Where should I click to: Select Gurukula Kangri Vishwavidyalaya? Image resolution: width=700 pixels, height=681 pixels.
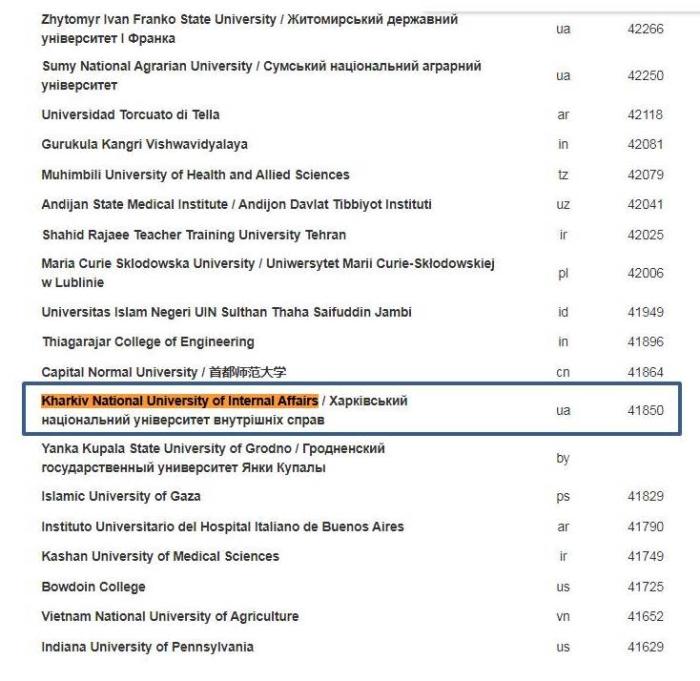tap(144, 145)
